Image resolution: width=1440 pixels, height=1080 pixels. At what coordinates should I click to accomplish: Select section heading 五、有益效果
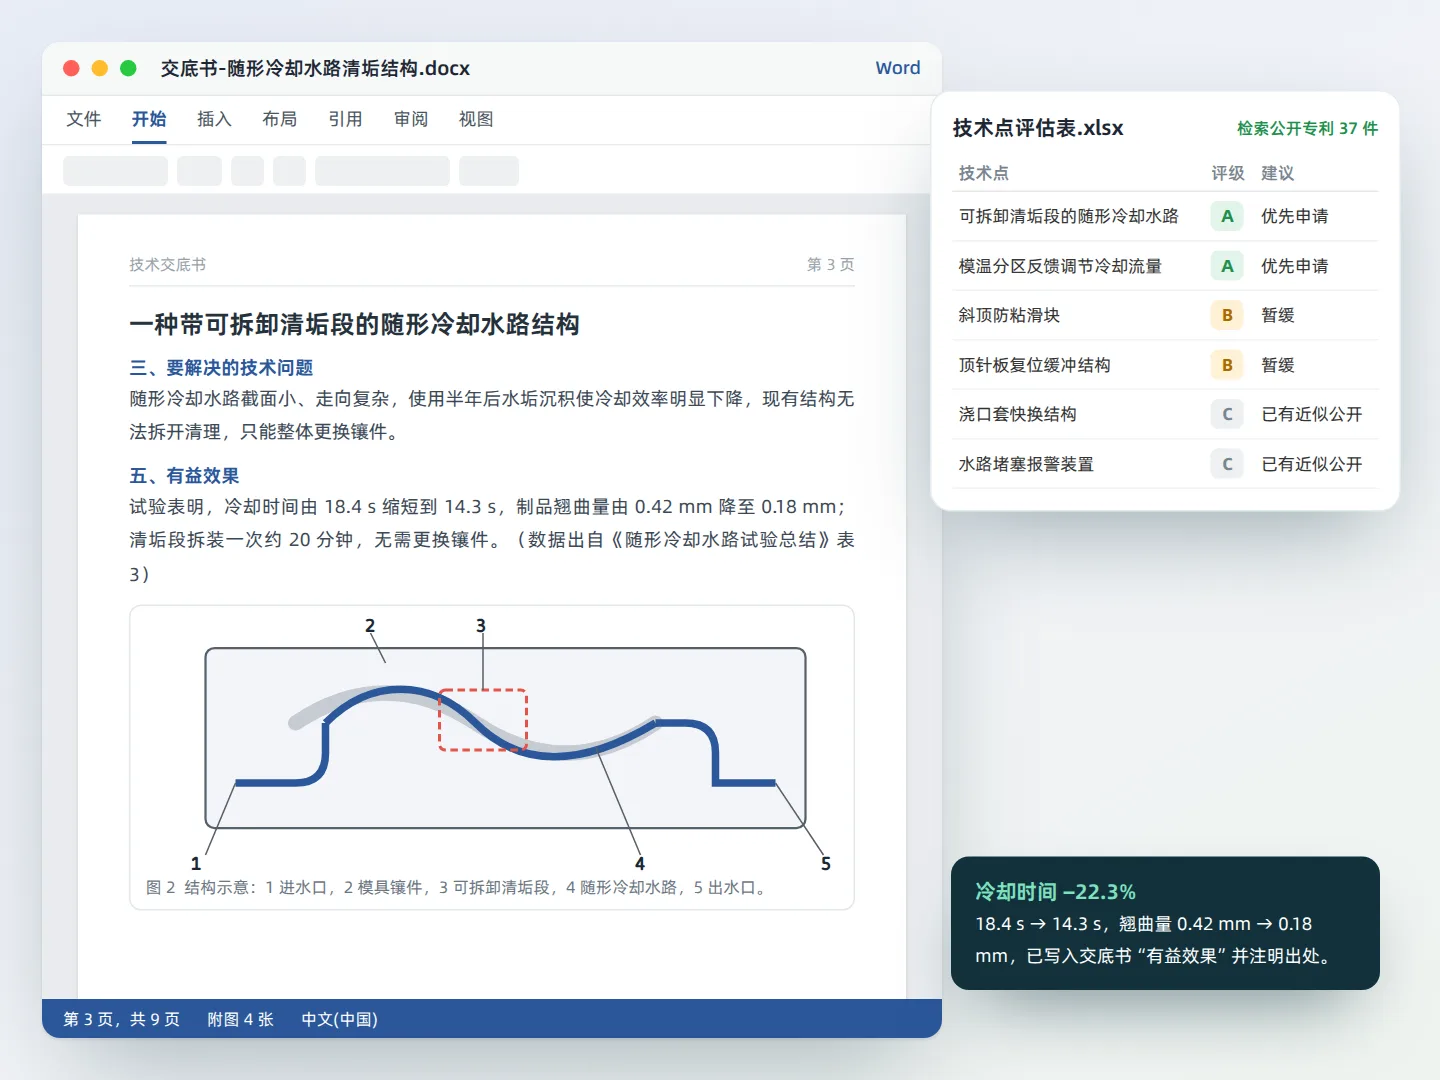[x=184, y=476]
